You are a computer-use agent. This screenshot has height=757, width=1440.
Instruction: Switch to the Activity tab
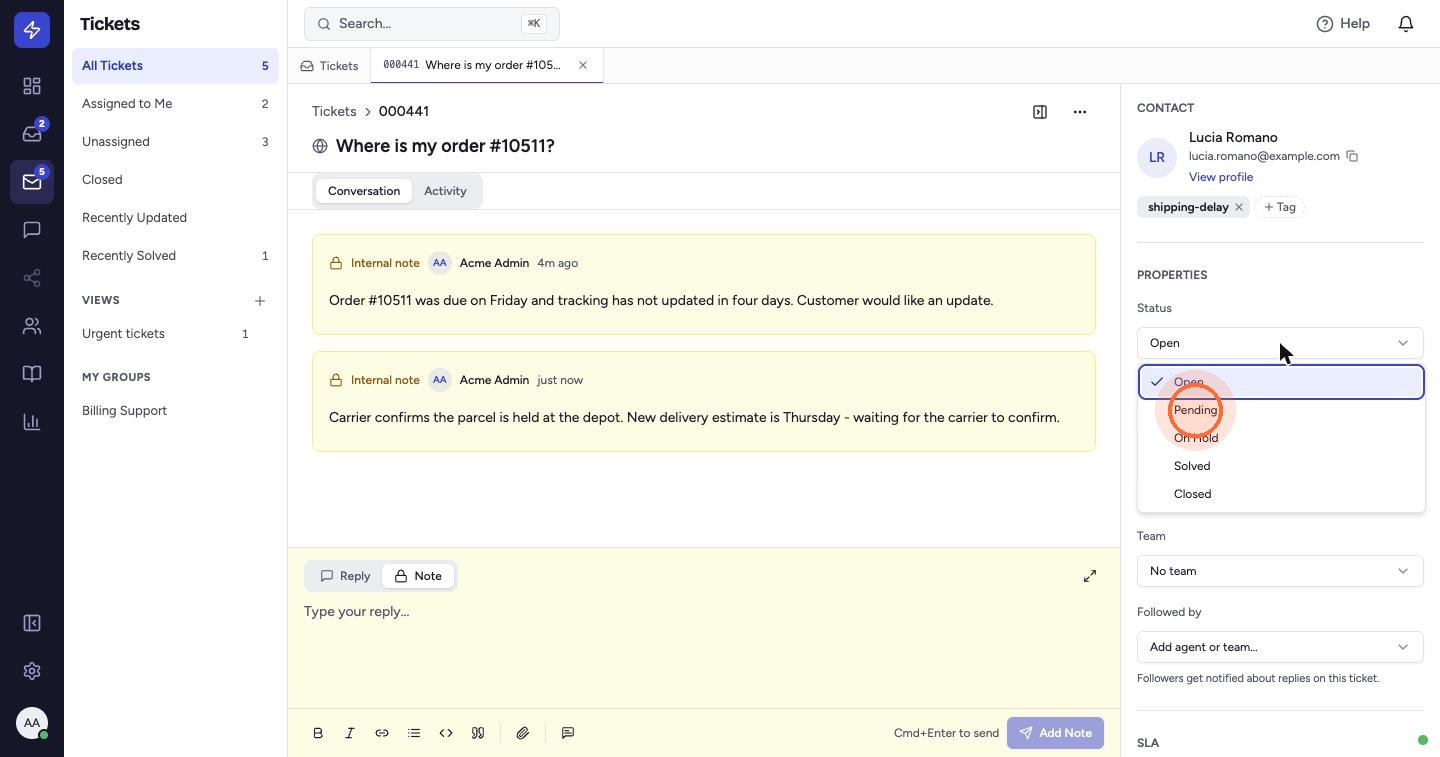tap(445, 191)
